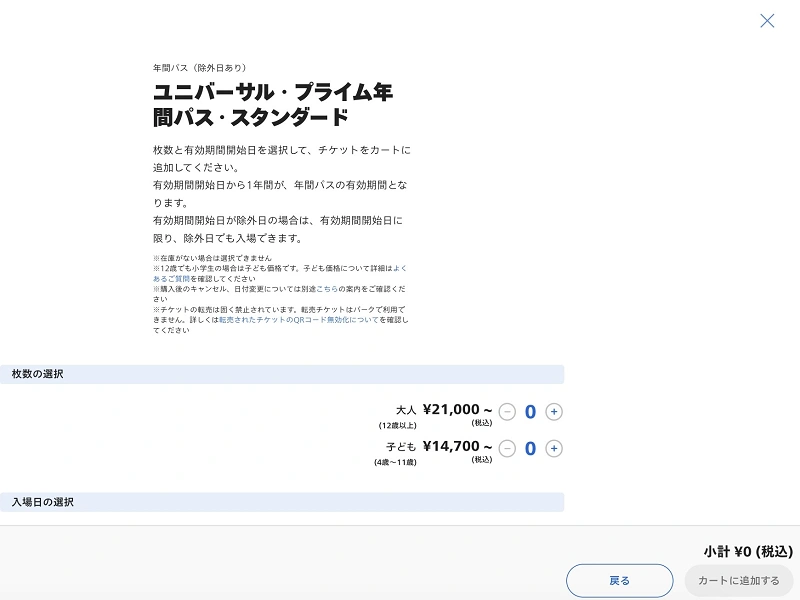
Task: Click the 小計 ¥0 (税込) subtotal
Action: pyautogui.click(x=748, y=552)
